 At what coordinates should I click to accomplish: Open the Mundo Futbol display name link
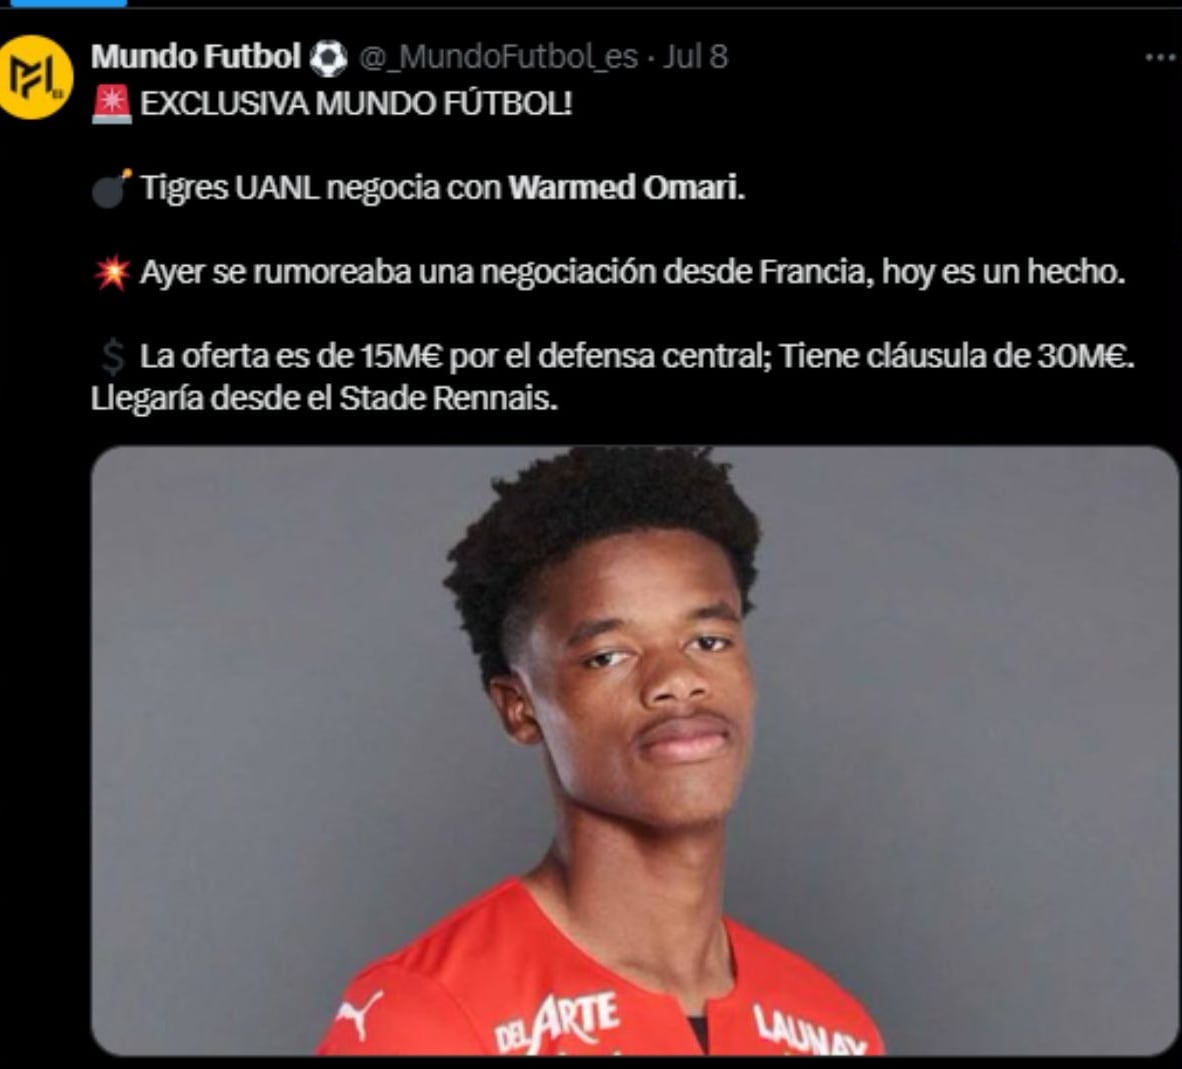click(x=196, y=57)
